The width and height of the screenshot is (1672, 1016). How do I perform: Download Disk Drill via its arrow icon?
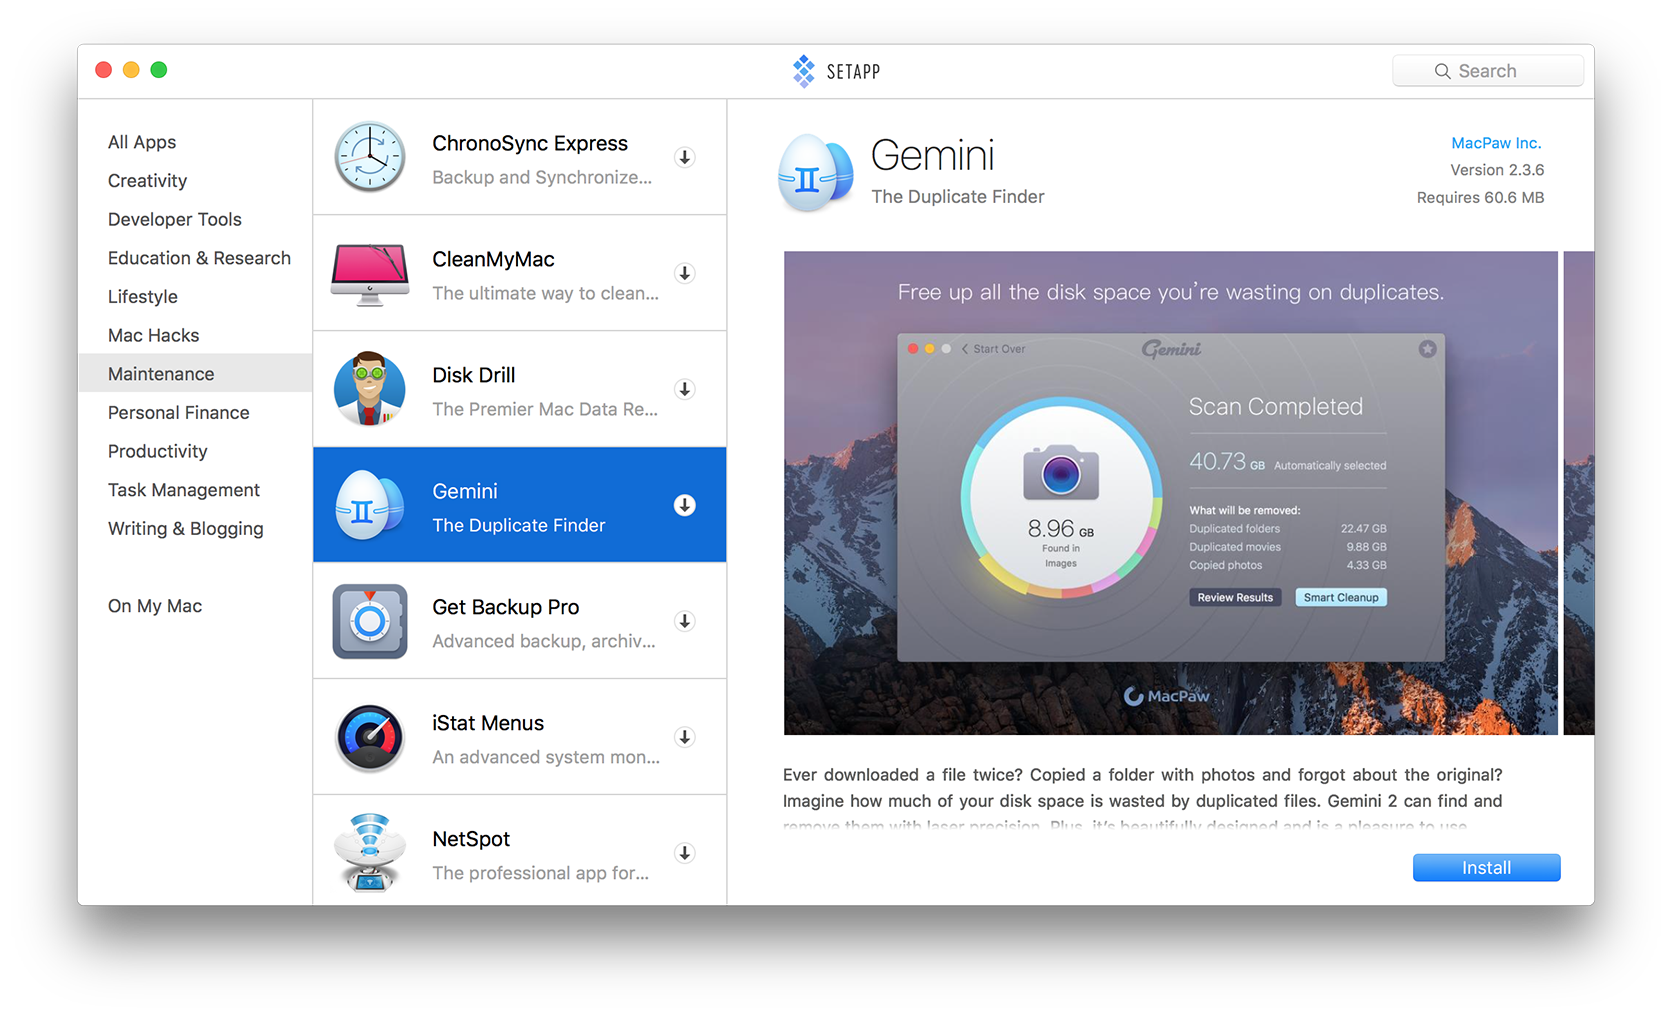tap(685, 389)
